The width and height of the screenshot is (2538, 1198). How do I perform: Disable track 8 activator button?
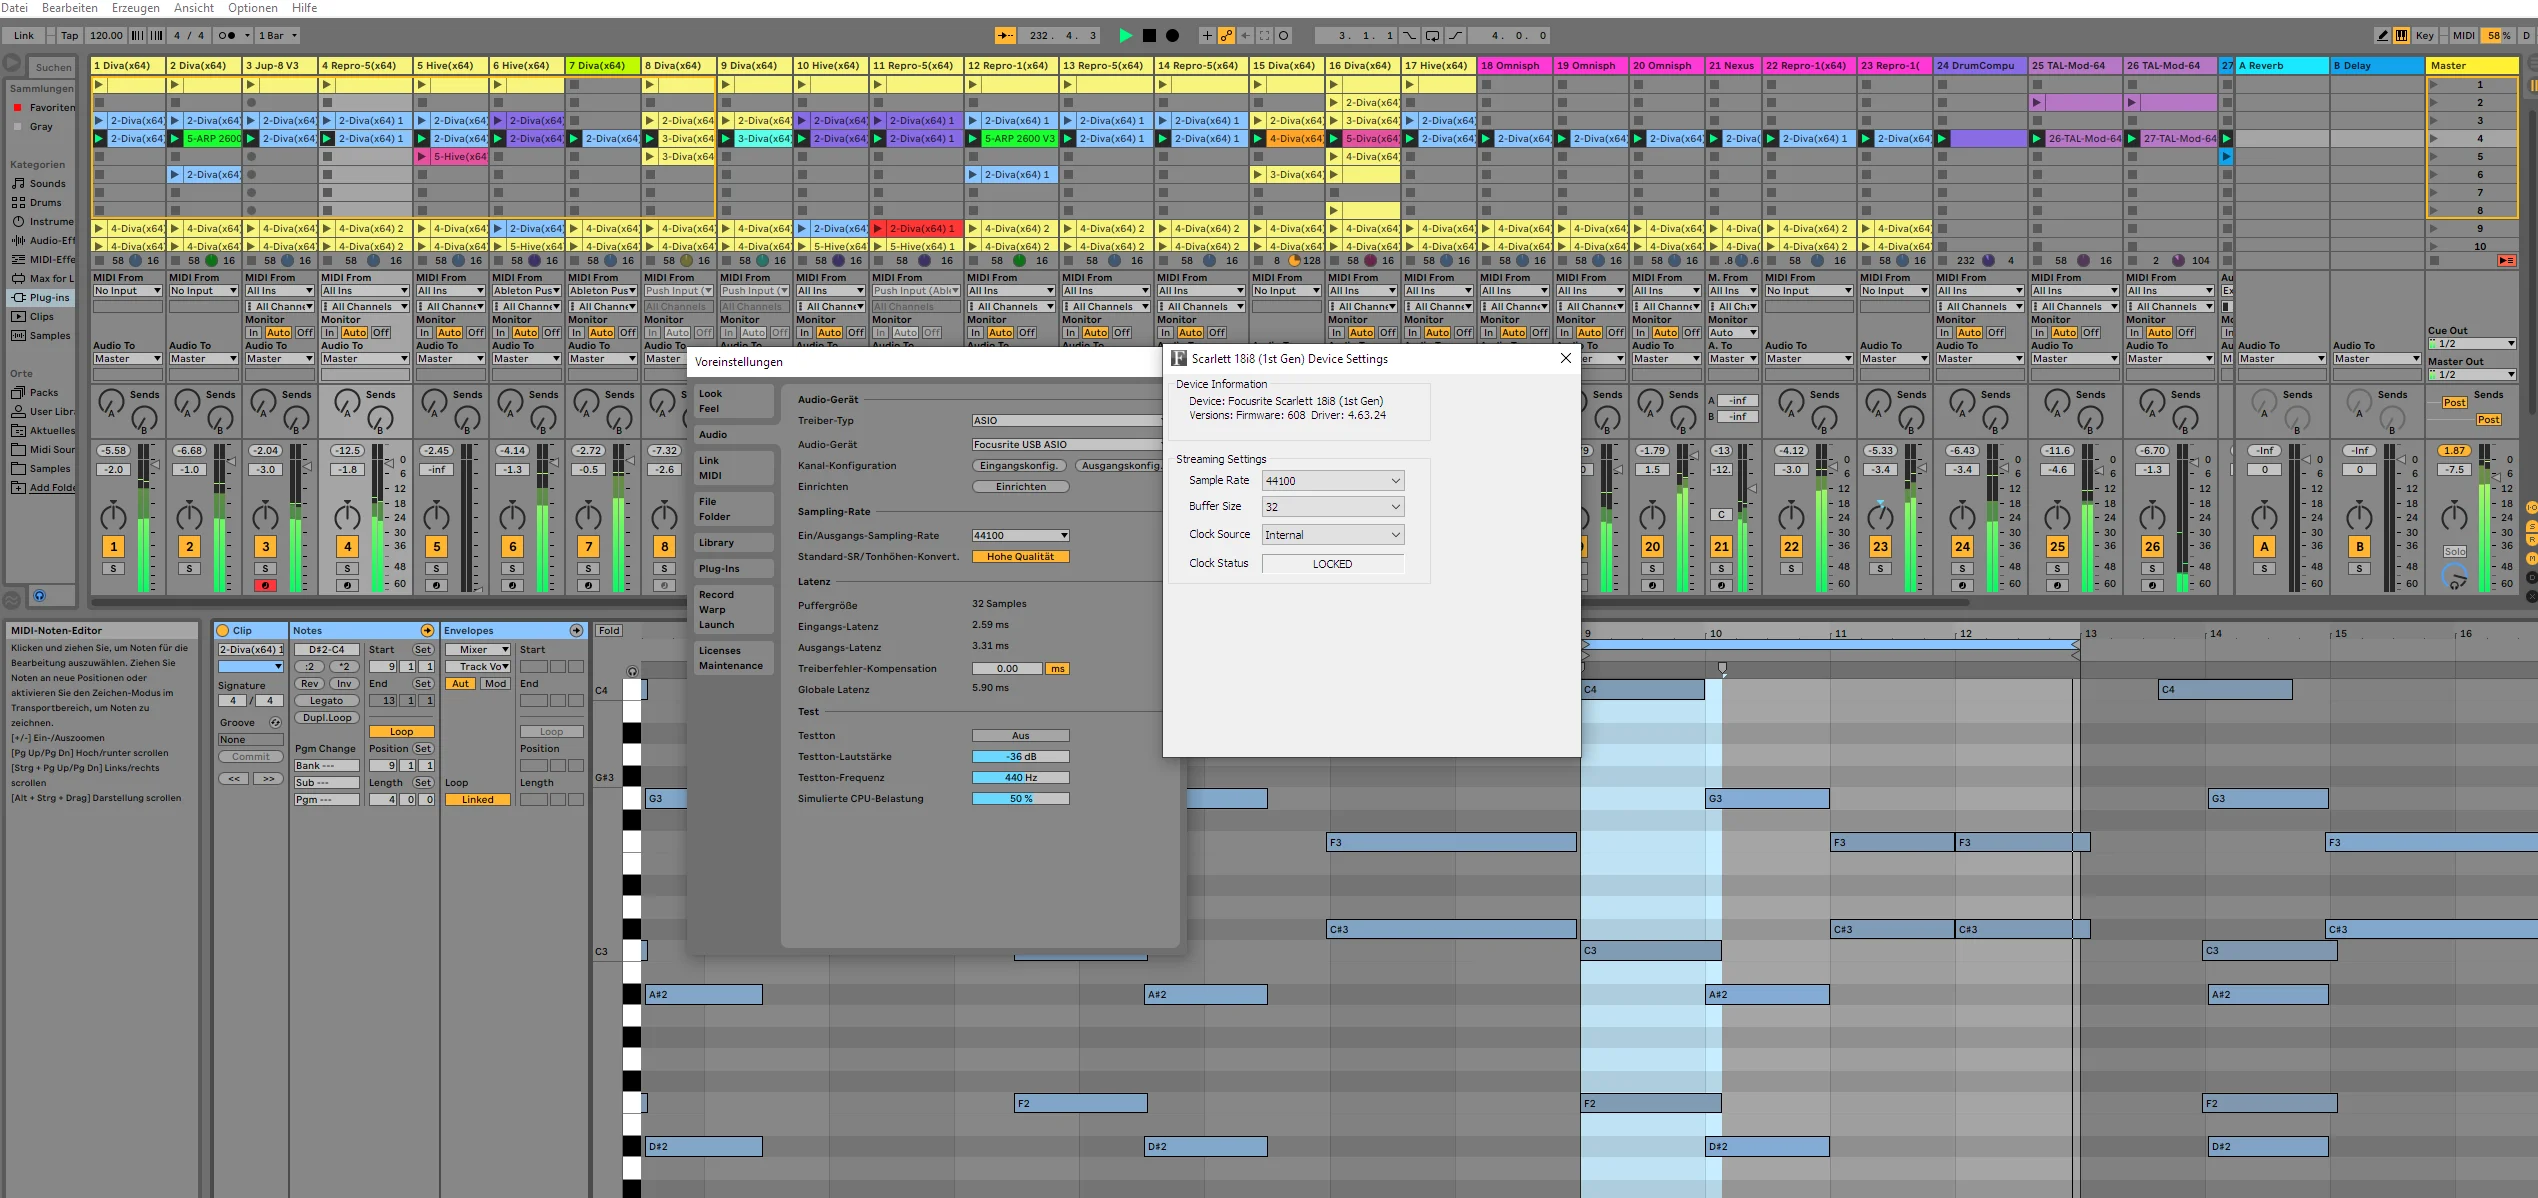[664, 547]
